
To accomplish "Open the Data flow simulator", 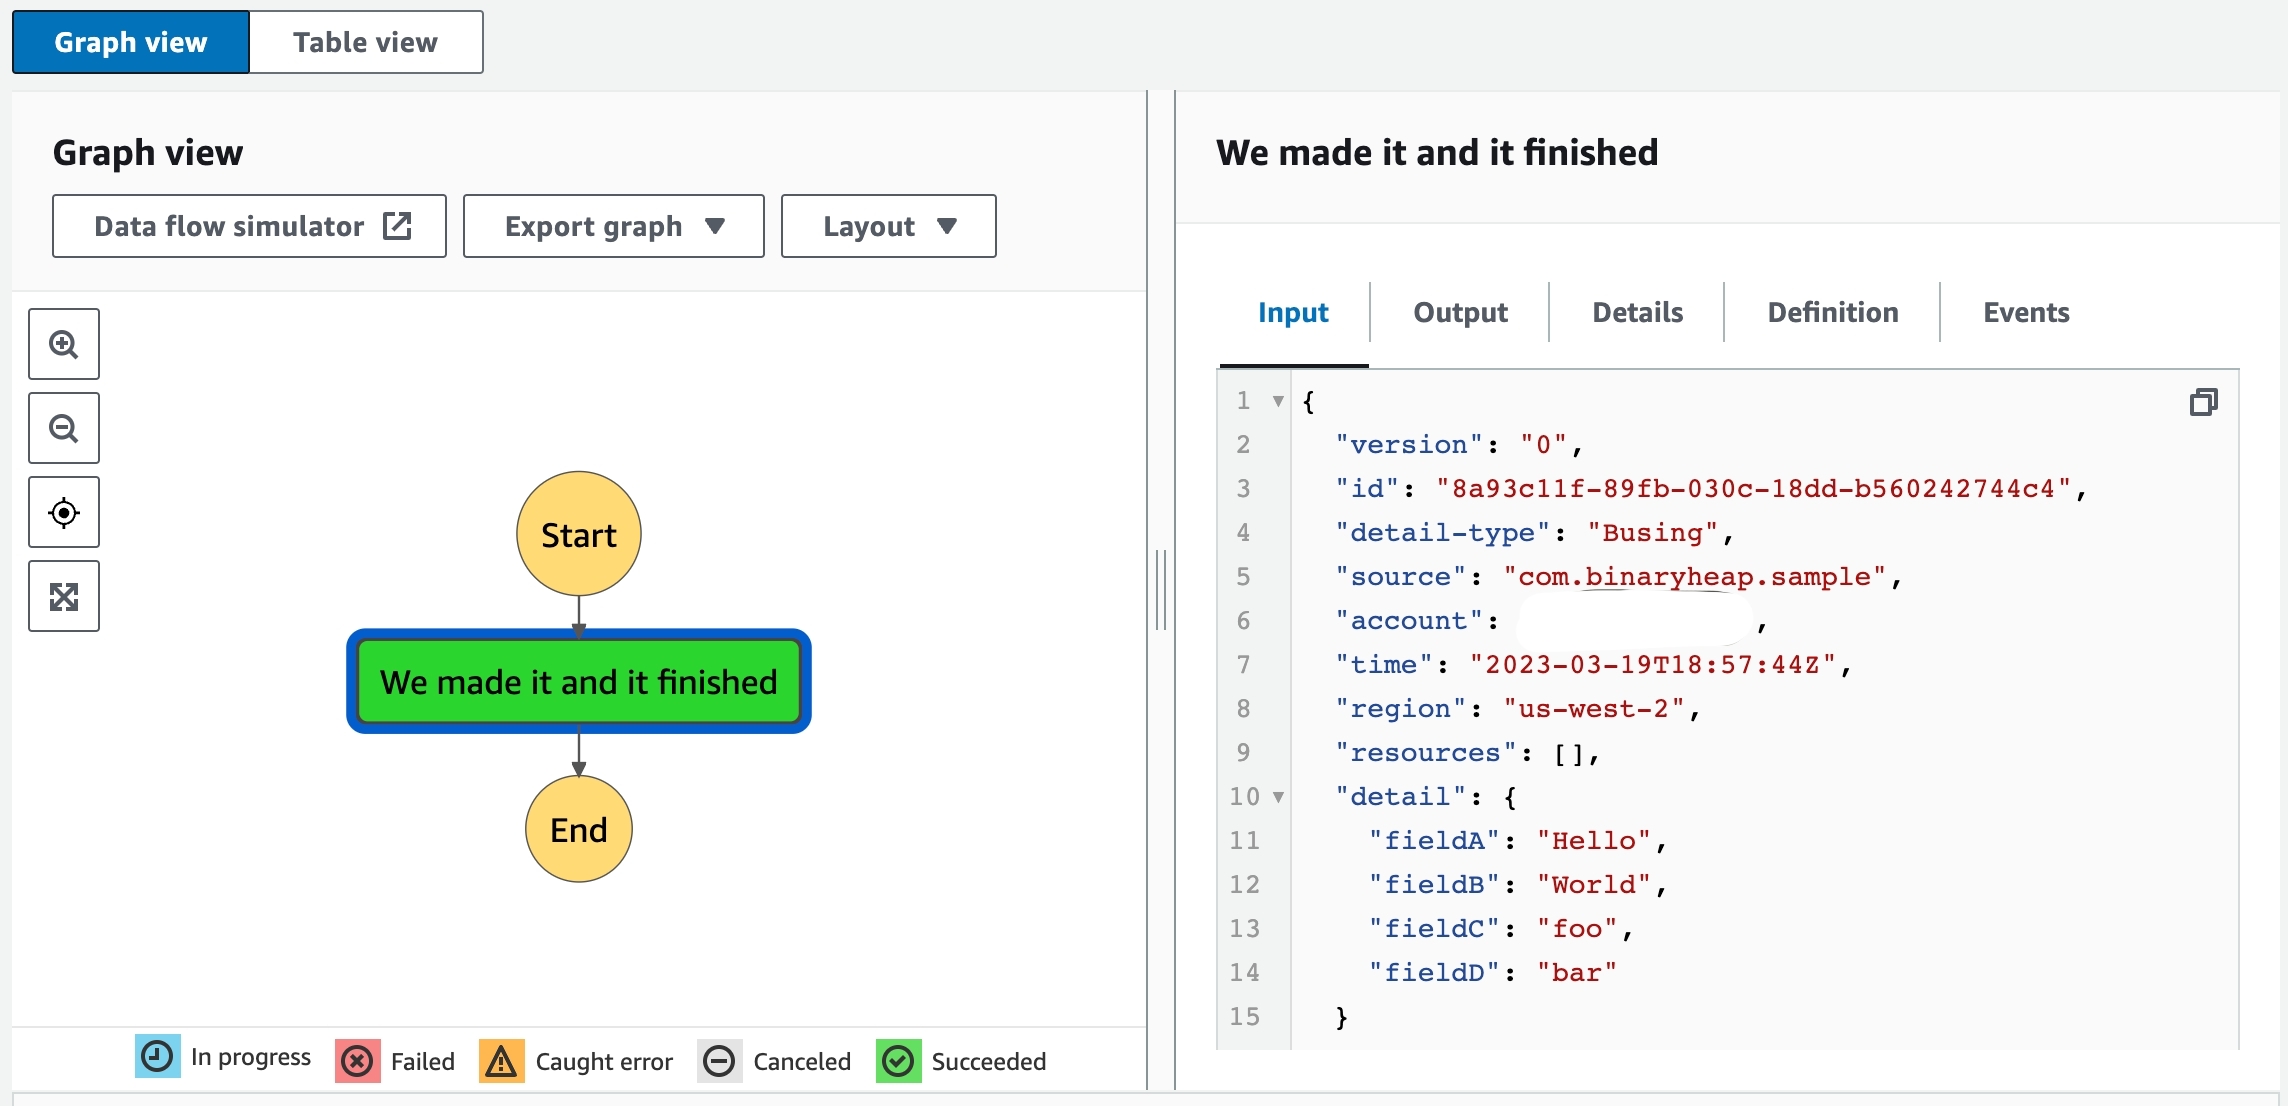I will coord(249,226).
